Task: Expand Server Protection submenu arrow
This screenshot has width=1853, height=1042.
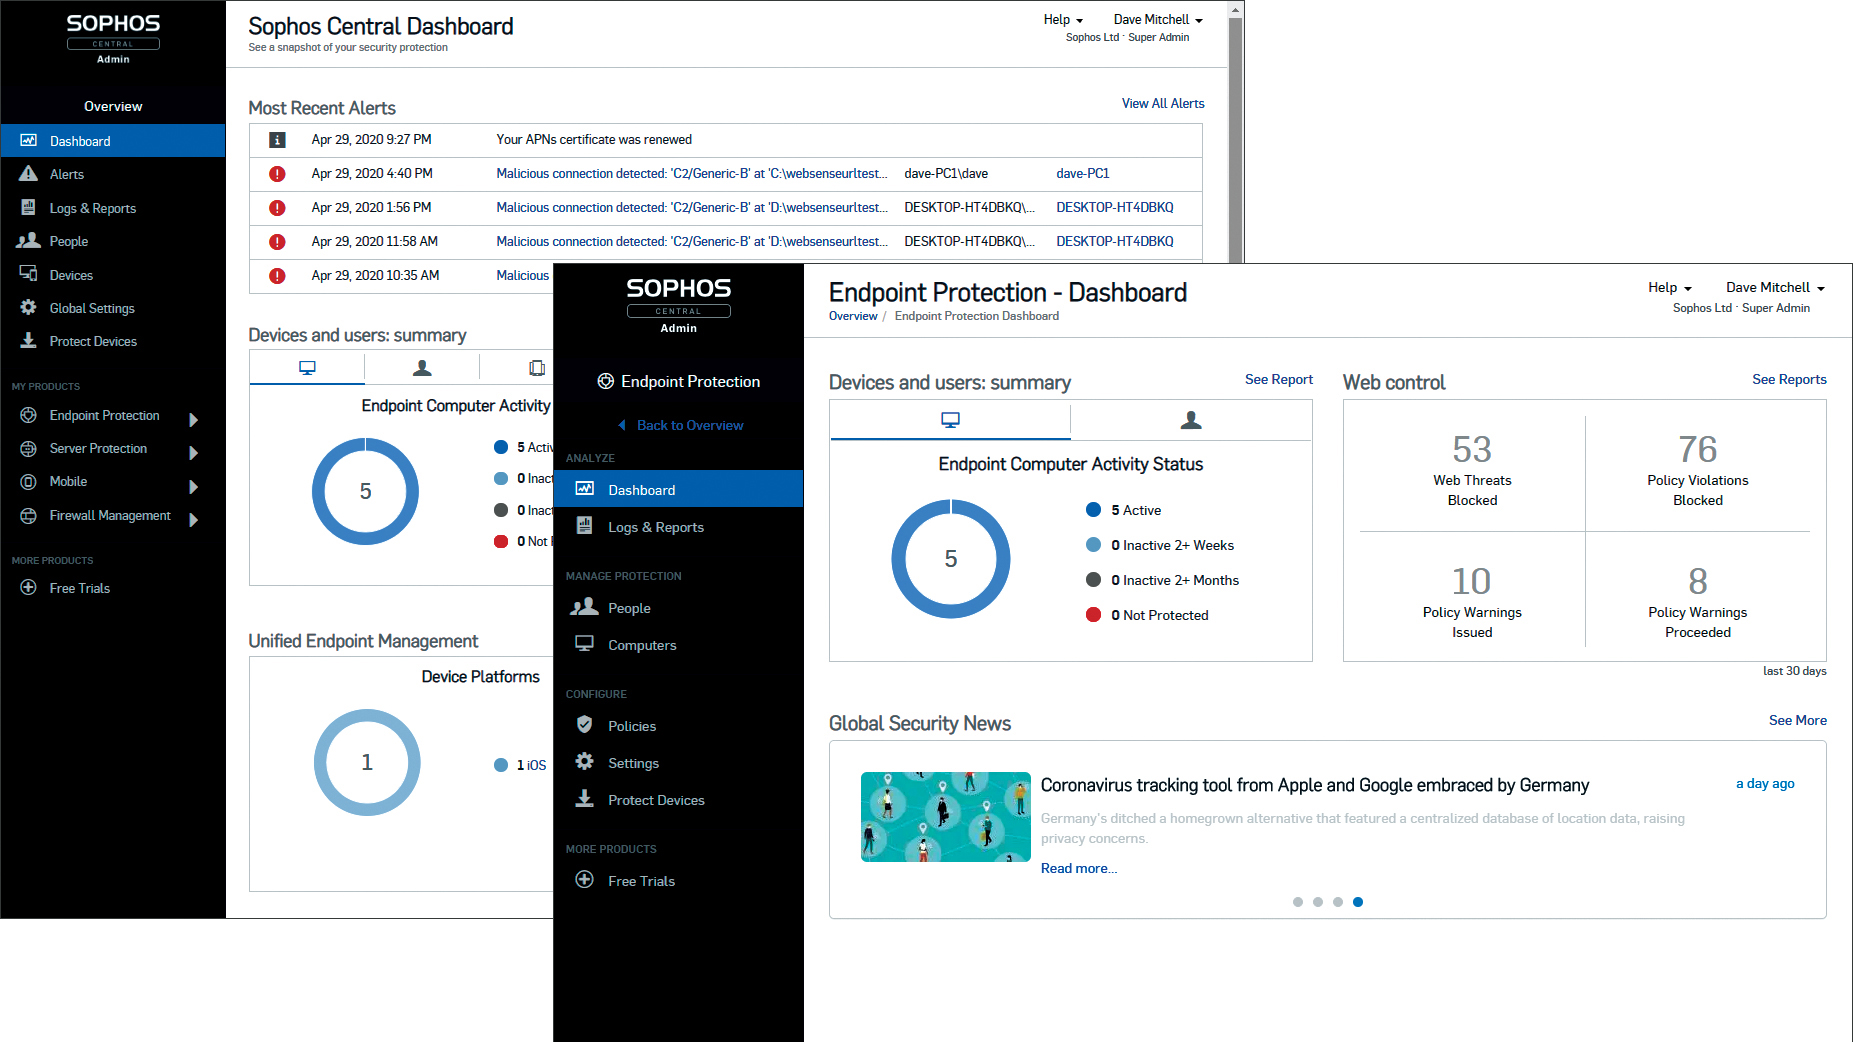Action: pos(194,453)
